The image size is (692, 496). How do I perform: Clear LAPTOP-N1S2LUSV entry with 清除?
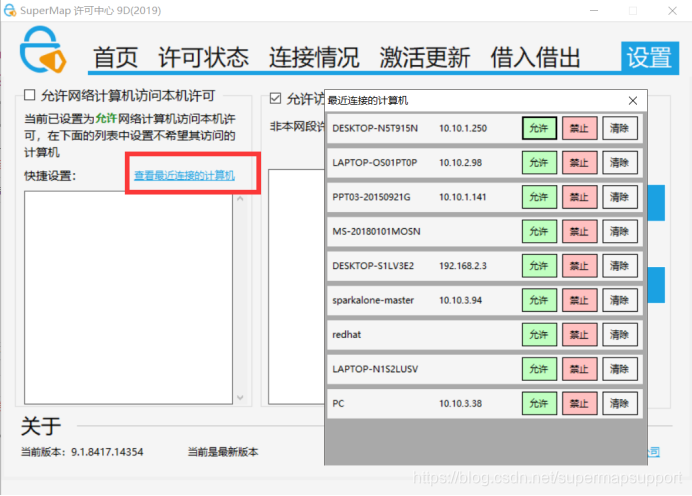[x=620, y=369]
